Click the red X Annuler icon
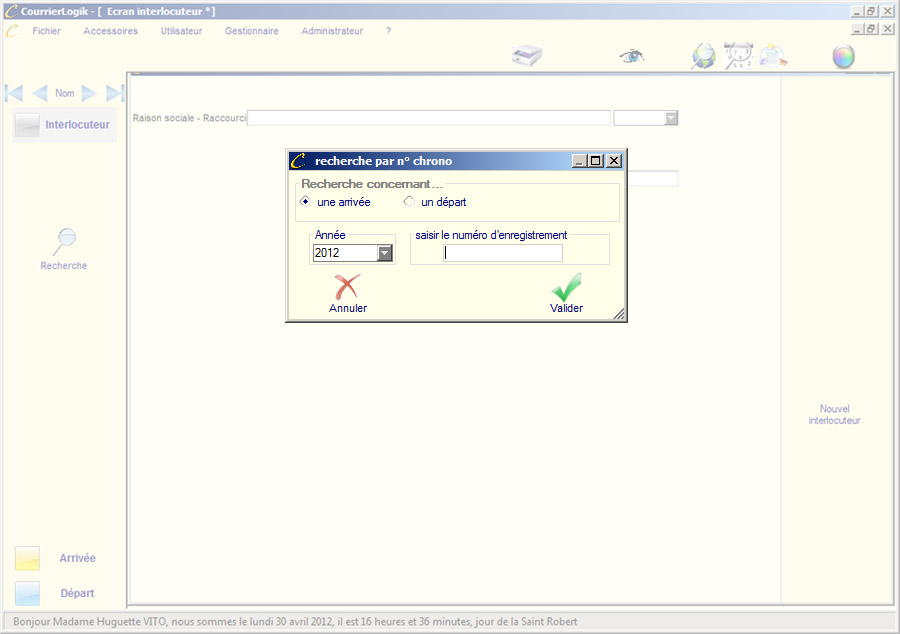 coord(347,287)
